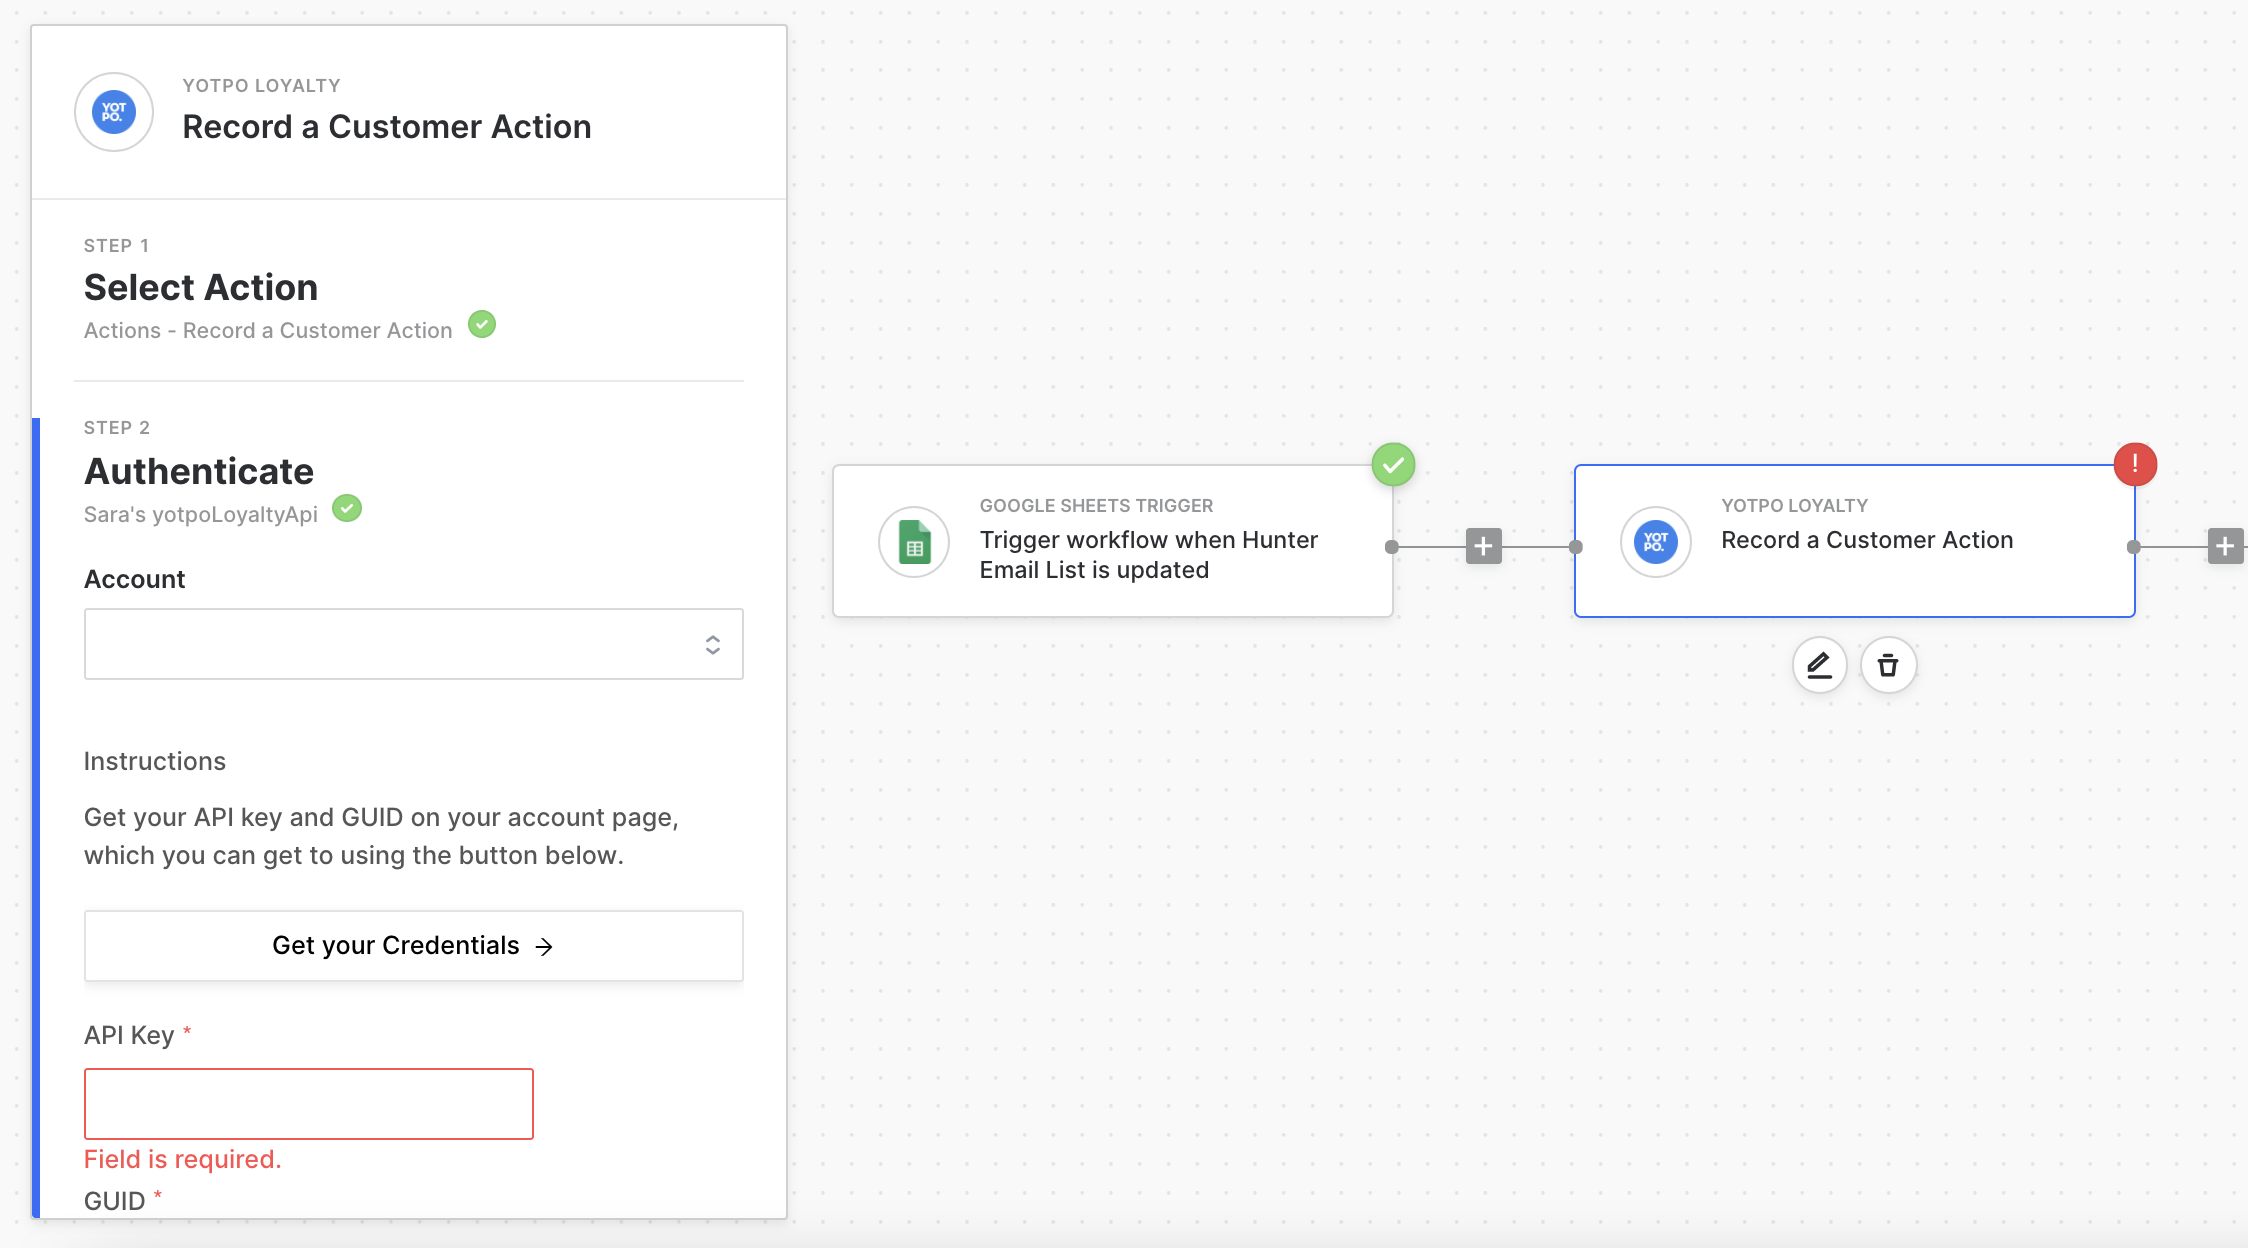Click red error badge on Yotpo node
Viewport: 2248px width, 1248px height.
[x=2135, y=464]
